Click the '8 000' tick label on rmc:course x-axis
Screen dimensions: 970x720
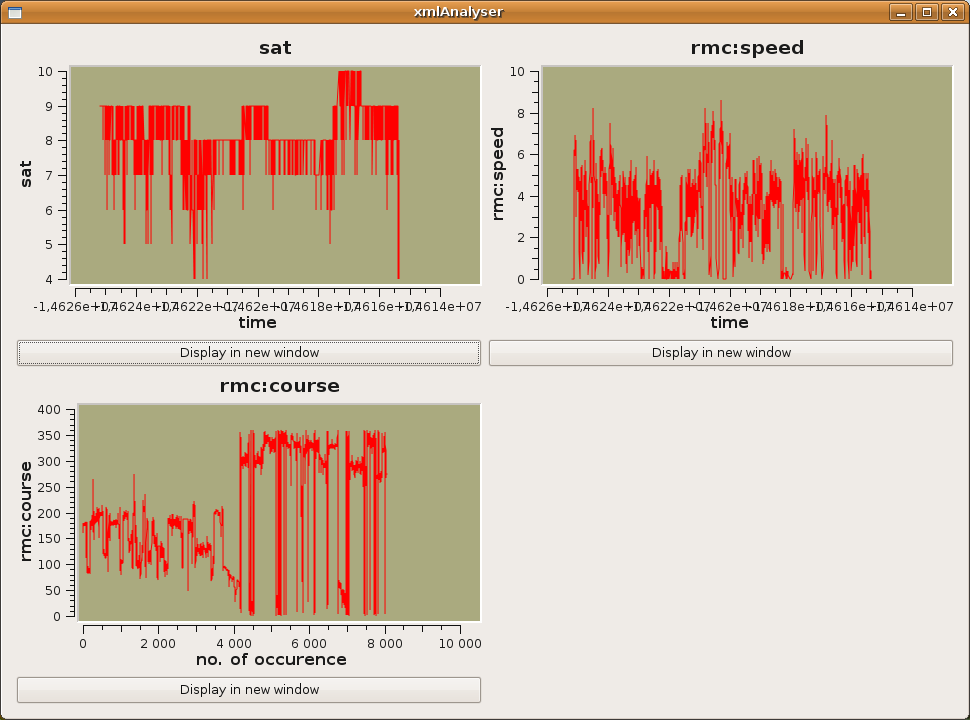[x=385, y=644]
